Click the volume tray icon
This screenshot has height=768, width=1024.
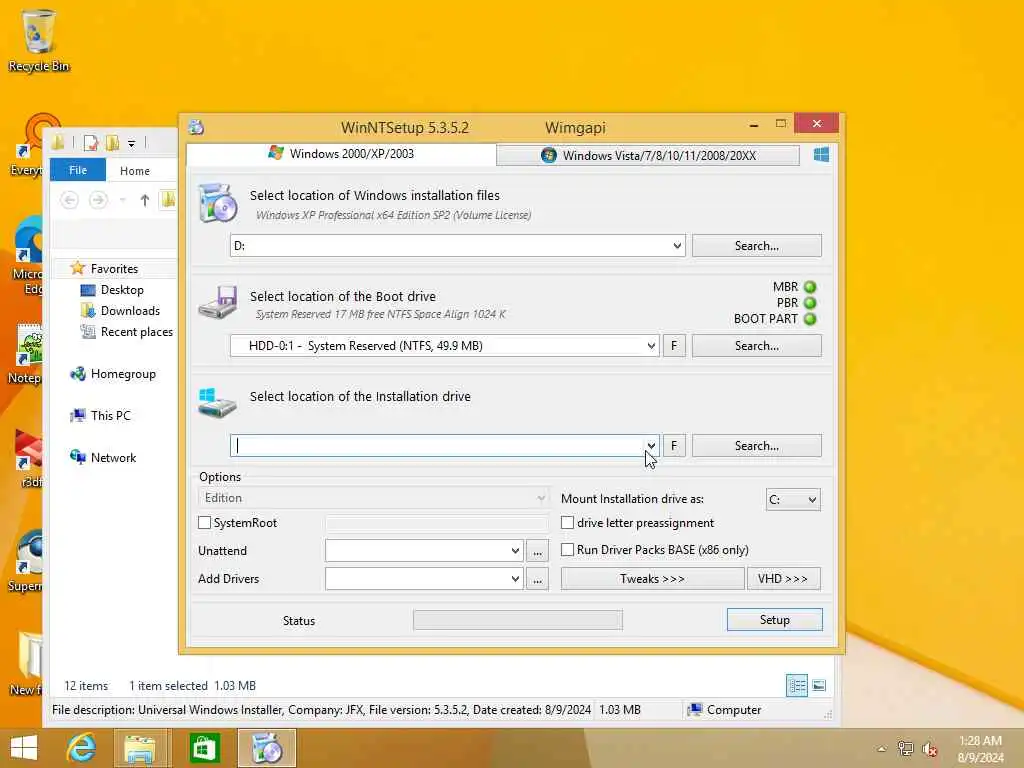click(x=929, y=750)
